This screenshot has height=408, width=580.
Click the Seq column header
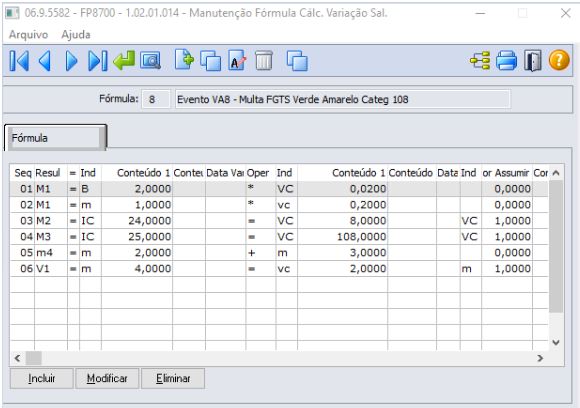click(x=23, y=173)
